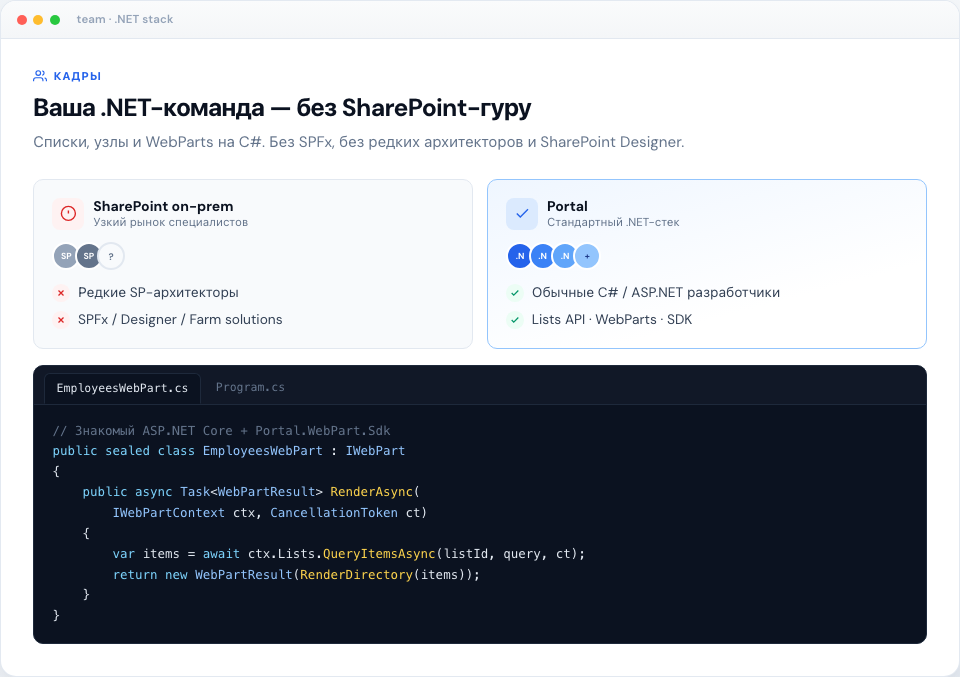Image resolution: width=960 pixels, height=677 pixels.
Task: Click 'public sealed class' keywords in code
Action: (x=124, y=451)
